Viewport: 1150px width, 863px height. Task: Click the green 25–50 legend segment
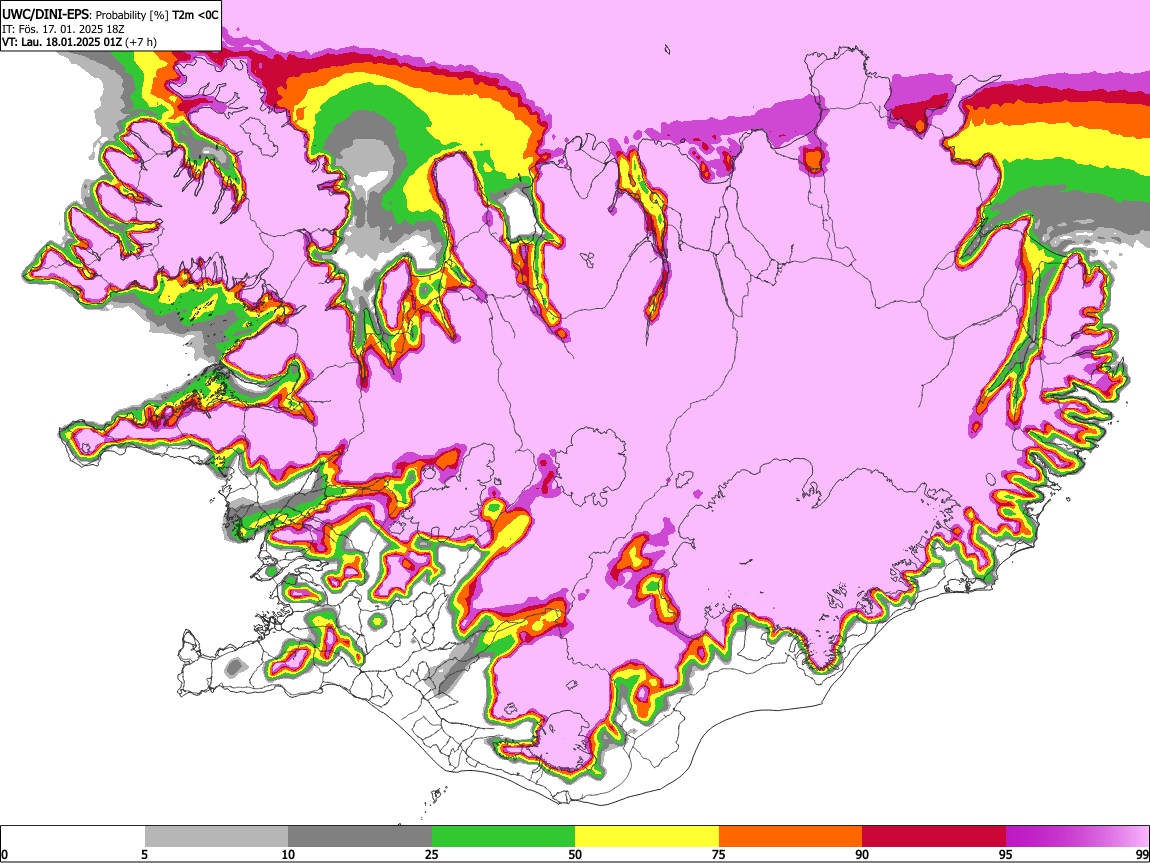[x=503, y=836]
